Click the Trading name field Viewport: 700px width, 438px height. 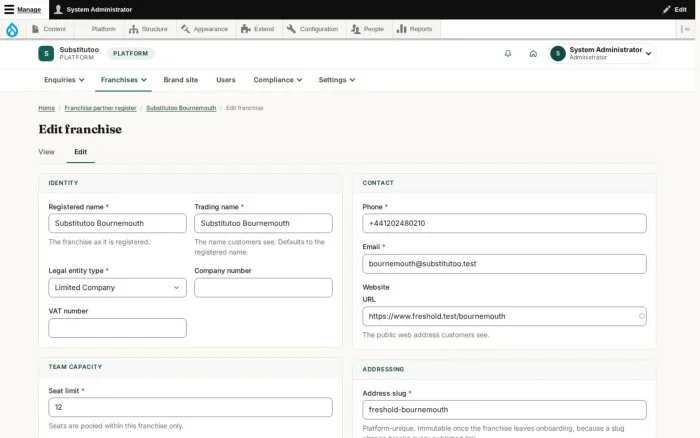263,223
